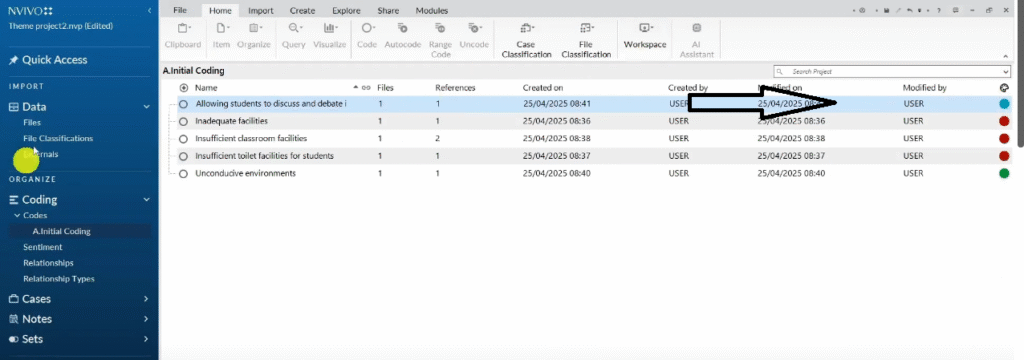Image resolution: width=1024 pixels, height=360 pixels.
Task: Sort by the References column header
Action: (455, 88)
